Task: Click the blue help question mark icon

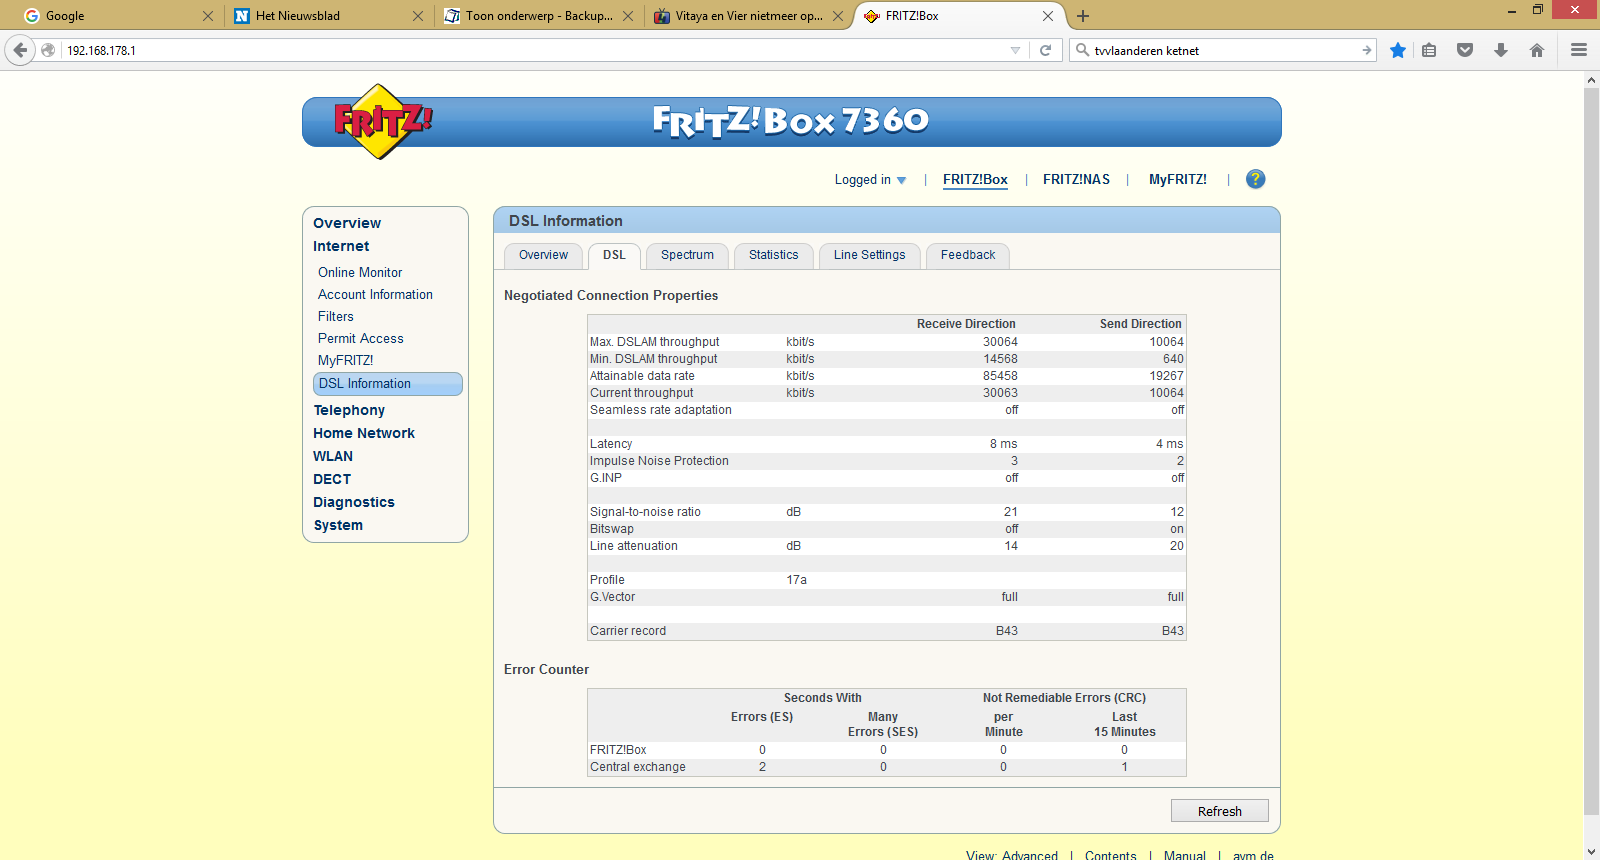Action: tap(1255, 179)
